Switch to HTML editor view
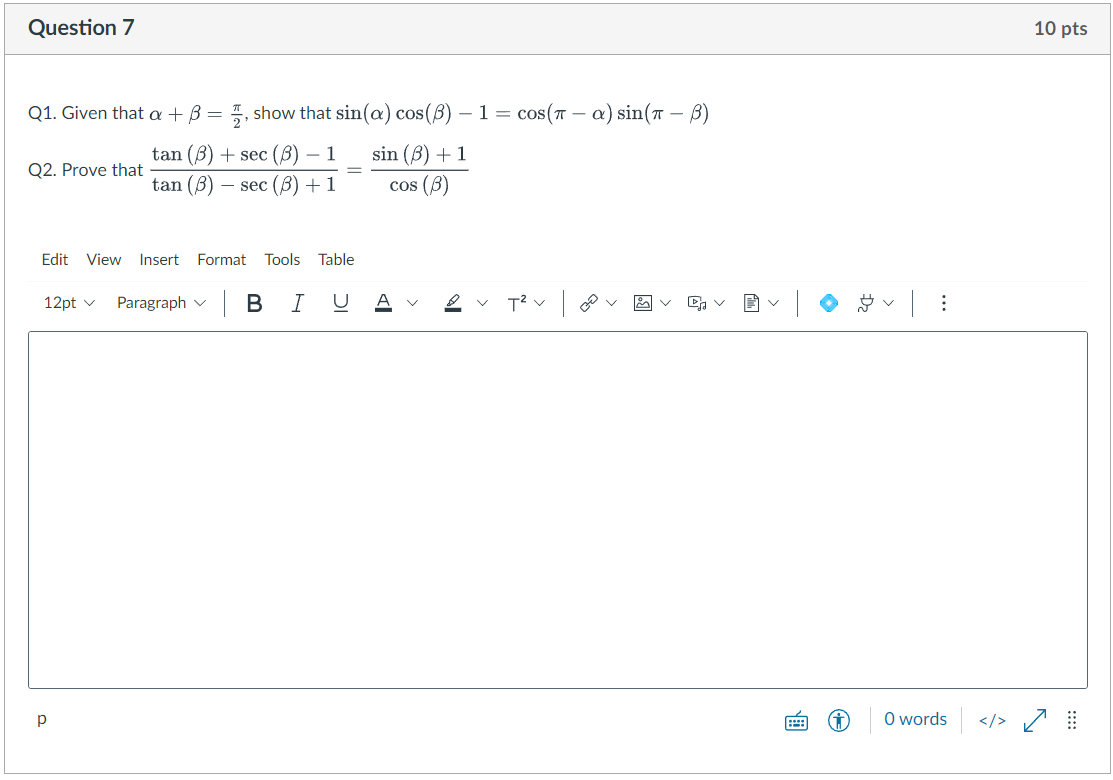The height and width of the screenshot is (780, 1113). click(992, 721)
